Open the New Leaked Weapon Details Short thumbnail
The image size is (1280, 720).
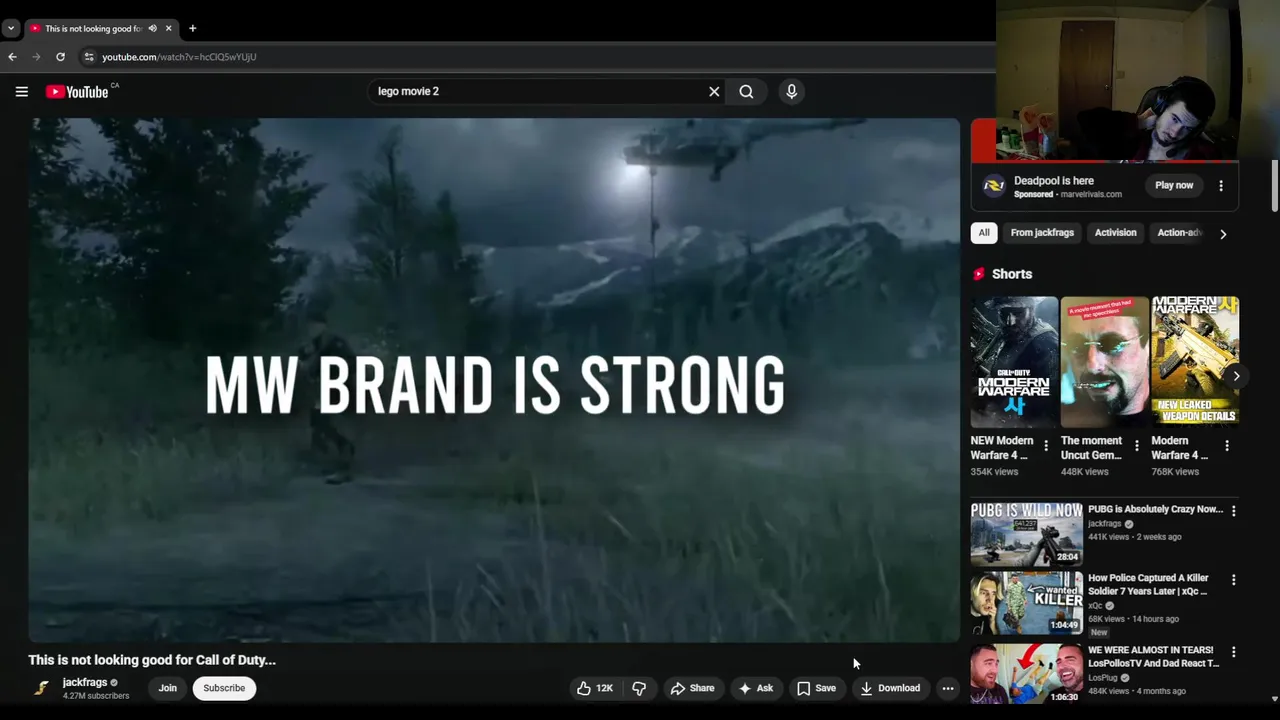pyautogui.click(x=1195, y=362)
